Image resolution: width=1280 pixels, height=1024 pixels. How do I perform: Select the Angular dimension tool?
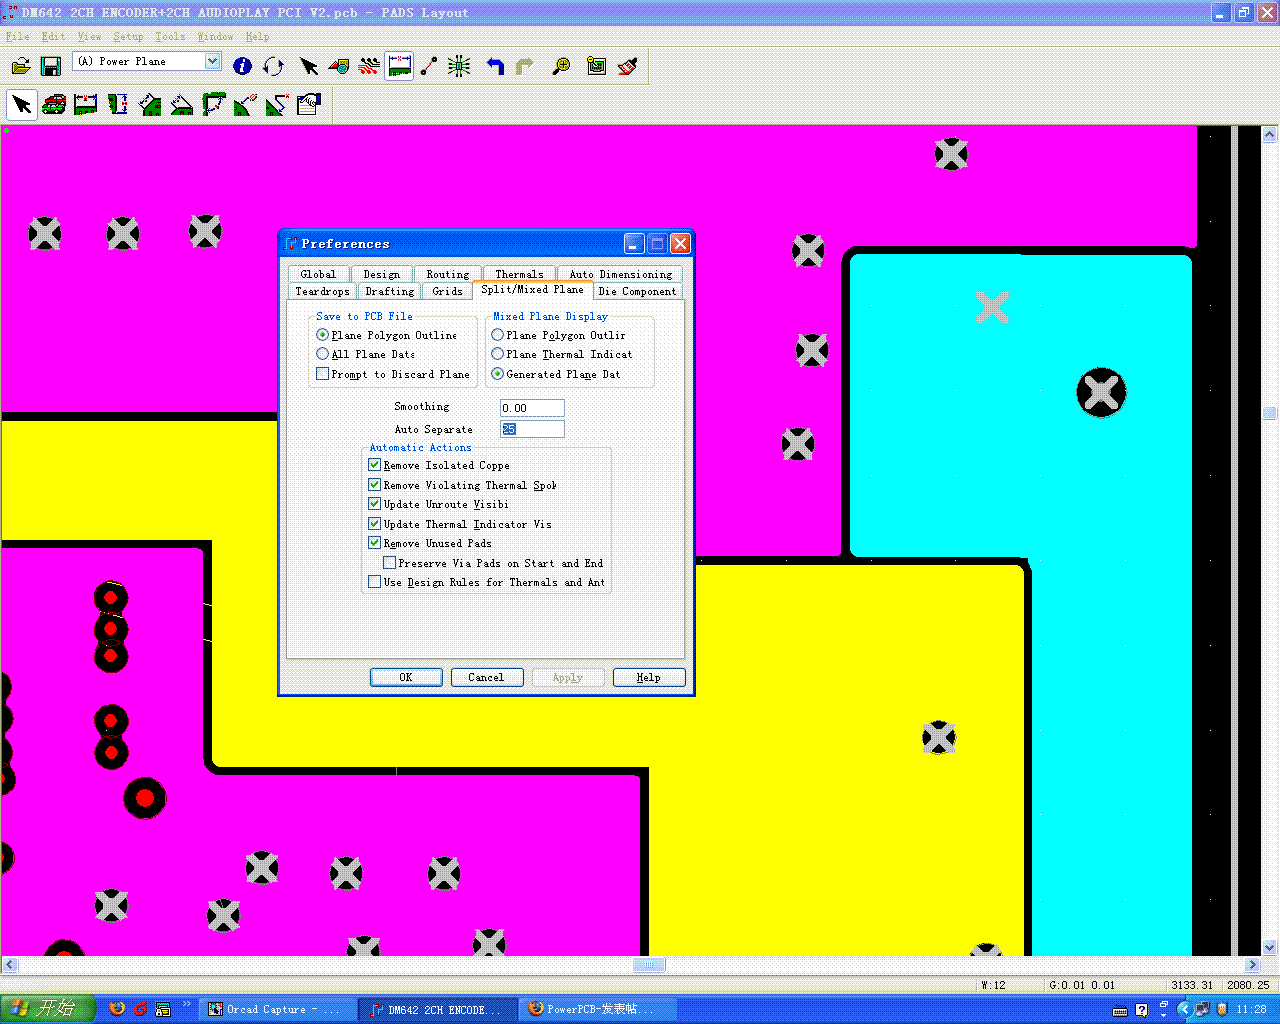(x=214, y=104)
